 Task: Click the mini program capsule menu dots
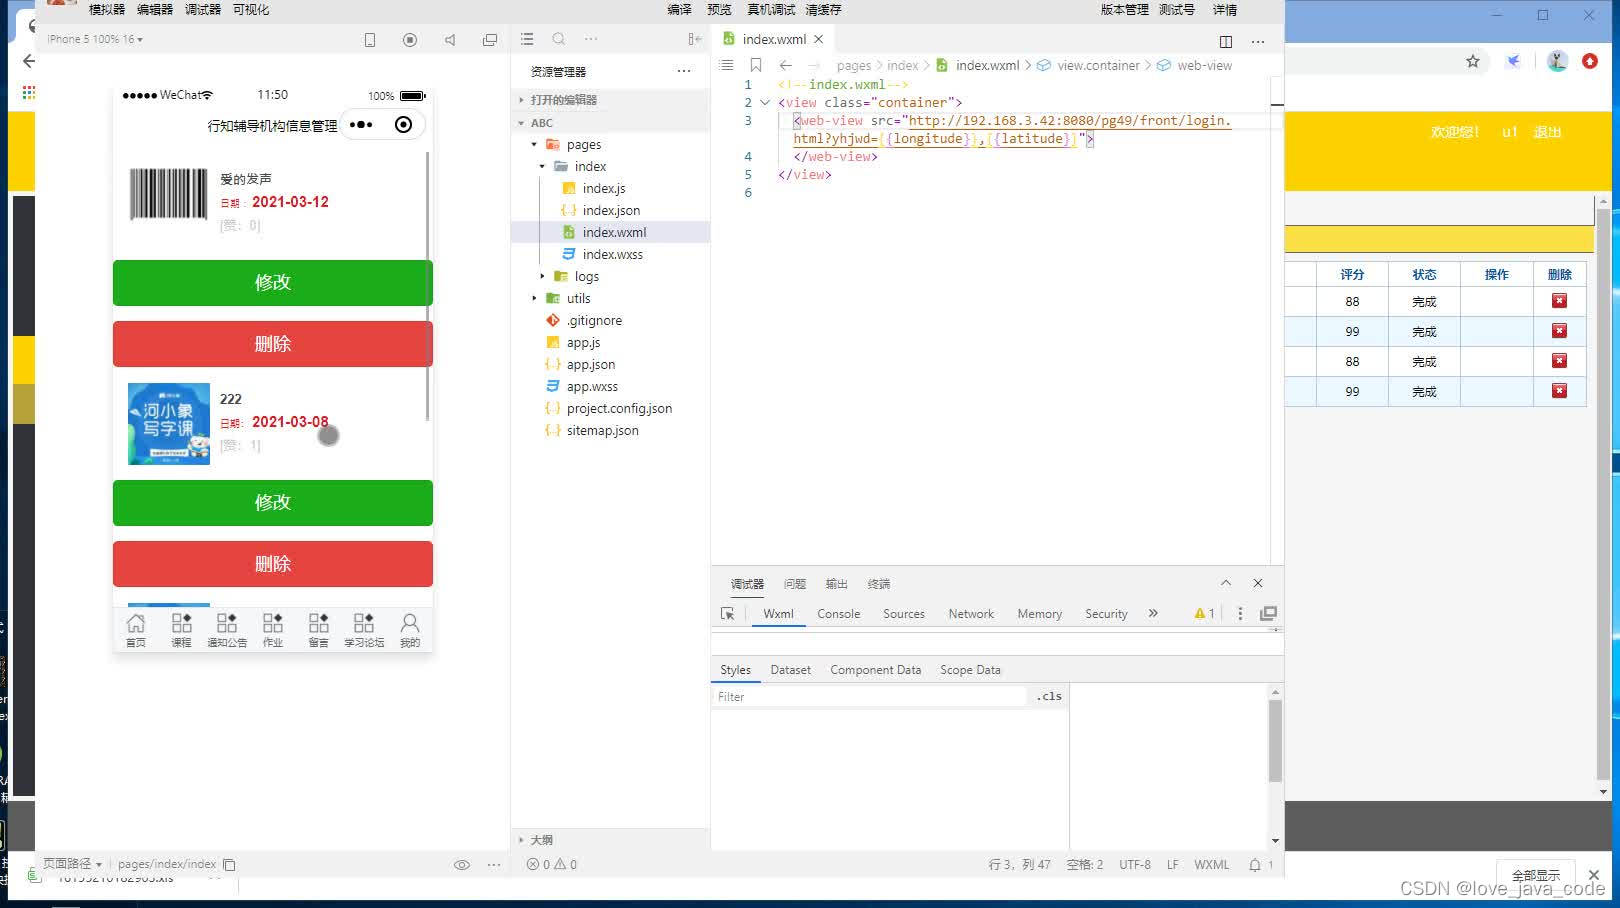(361, 125)
